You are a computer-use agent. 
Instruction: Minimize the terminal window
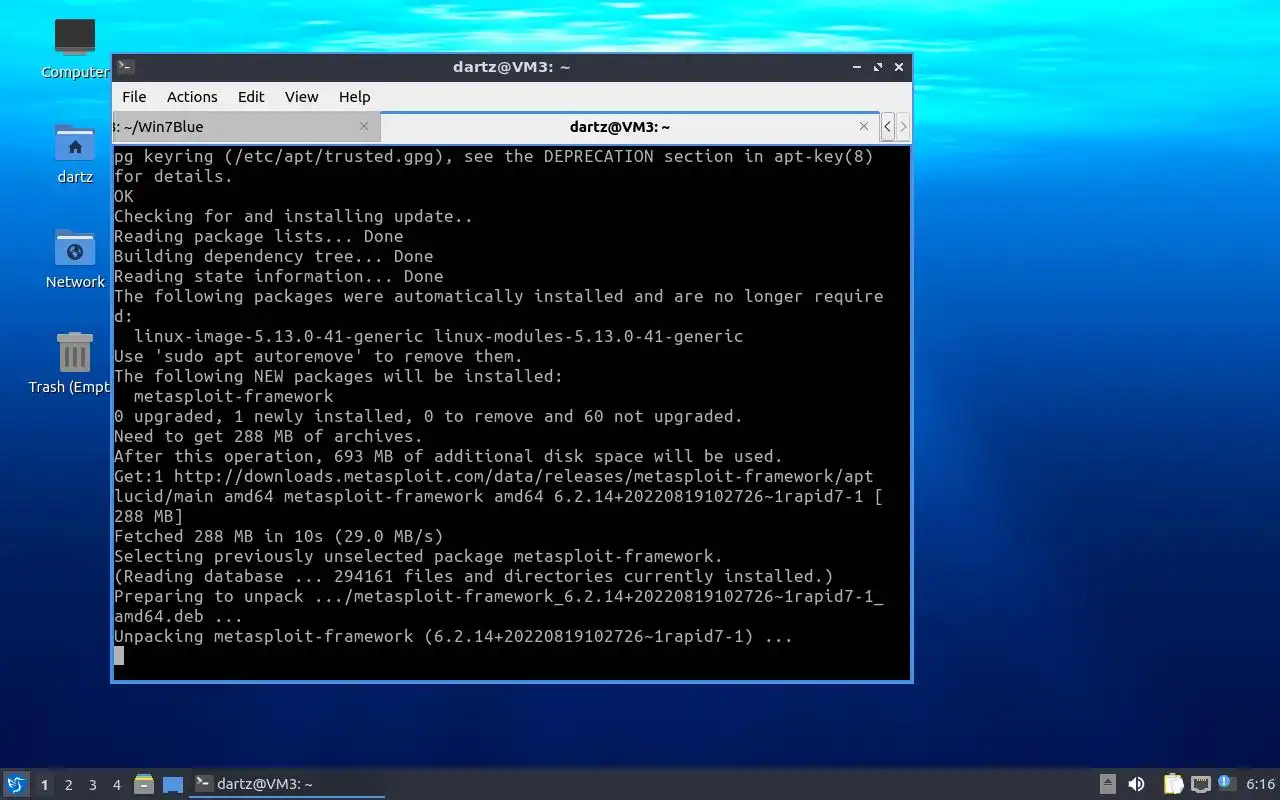(857, 67)
